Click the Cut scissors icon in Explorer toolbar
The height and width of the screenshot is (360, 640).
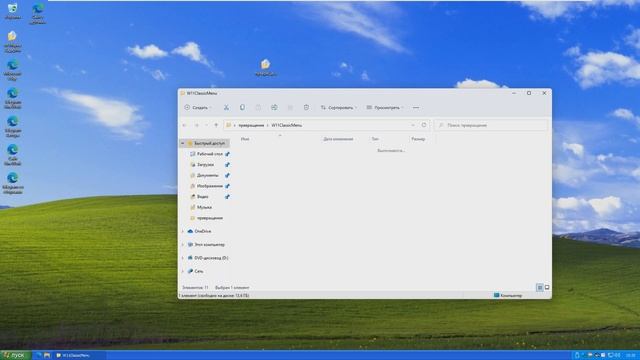coord(226,107)
